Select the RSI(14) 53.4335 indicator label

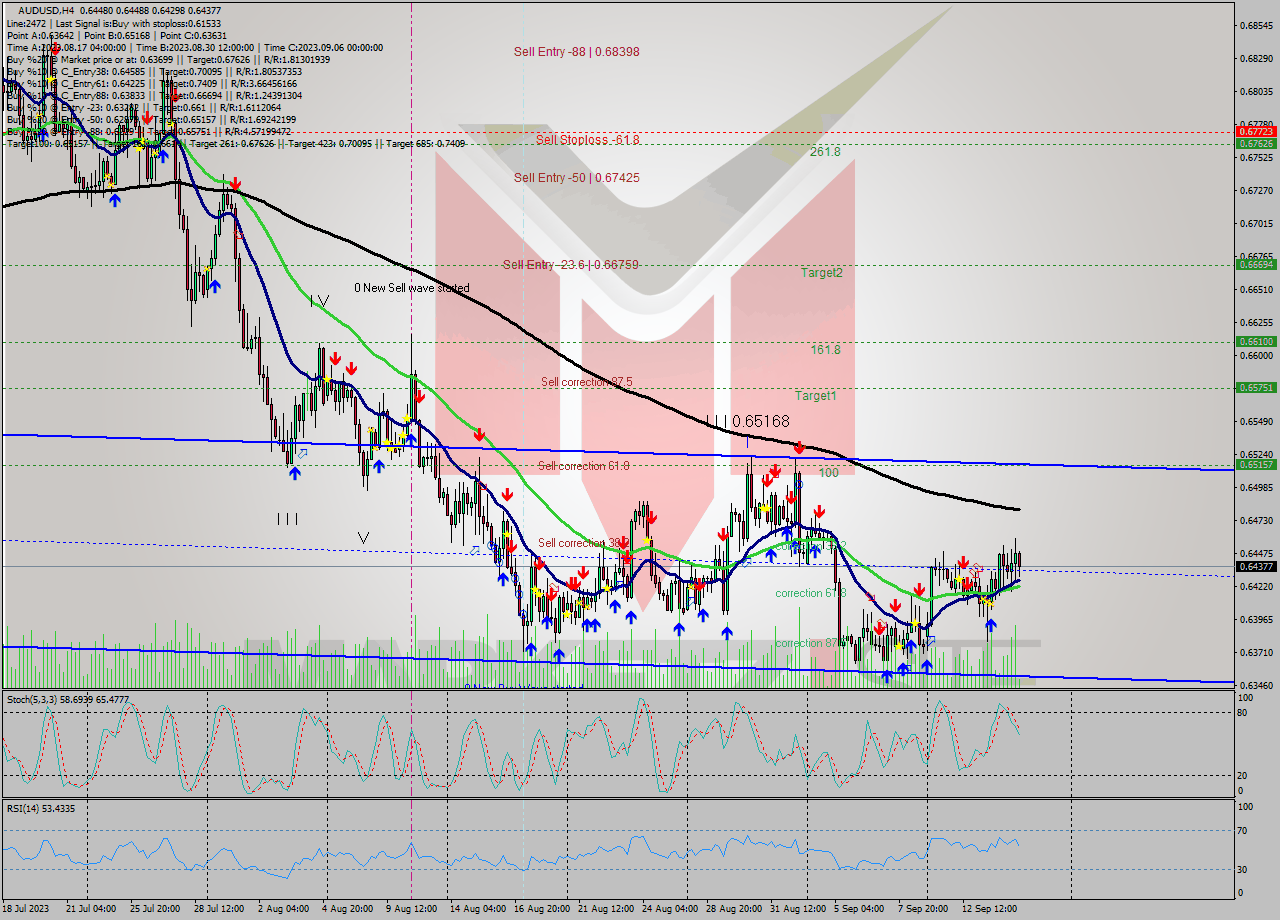click(41, 808)
